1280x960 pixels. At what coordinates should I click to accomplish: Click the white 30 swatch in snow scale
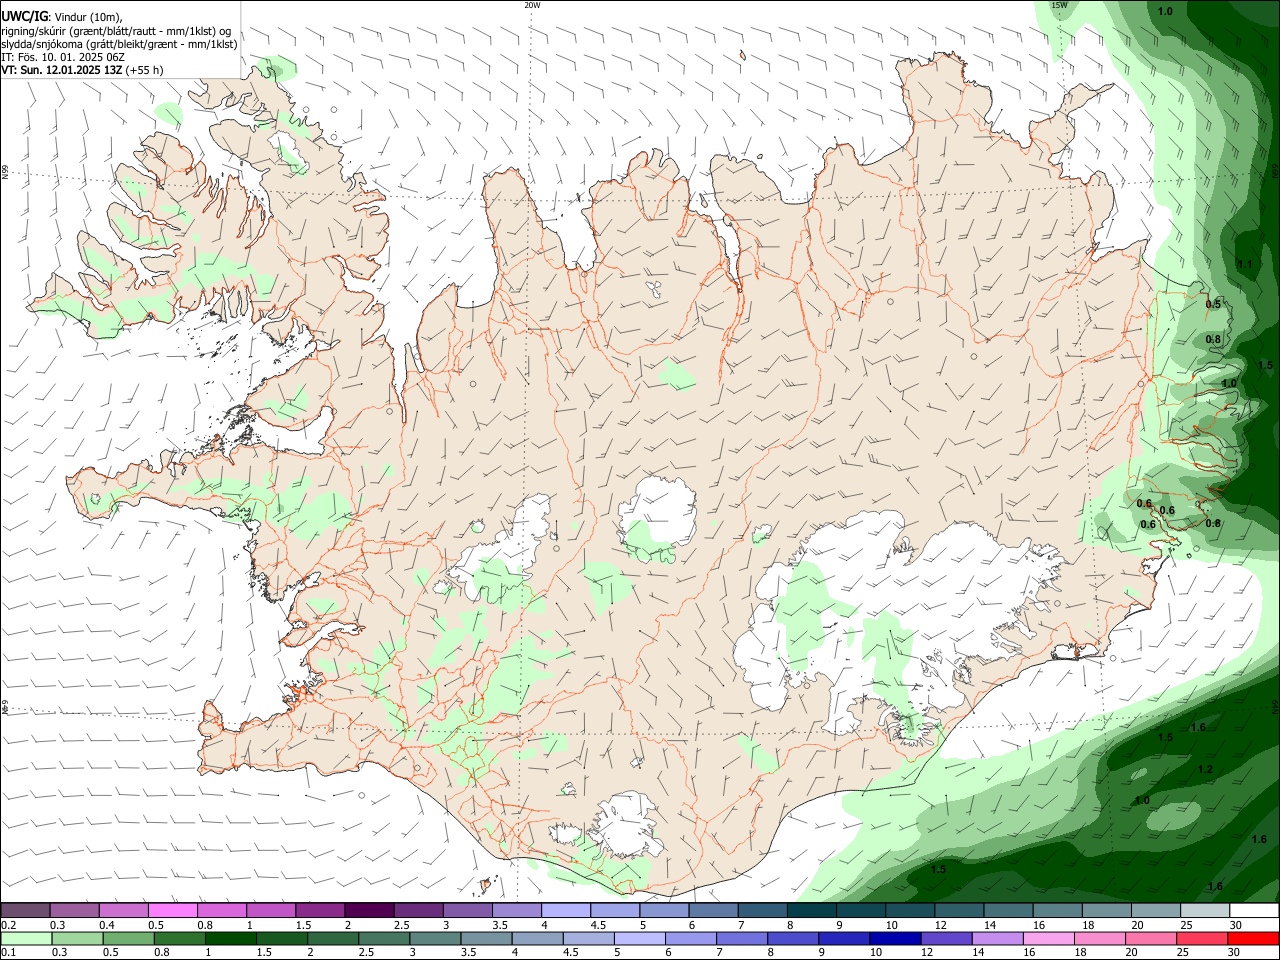(1255, 910)
